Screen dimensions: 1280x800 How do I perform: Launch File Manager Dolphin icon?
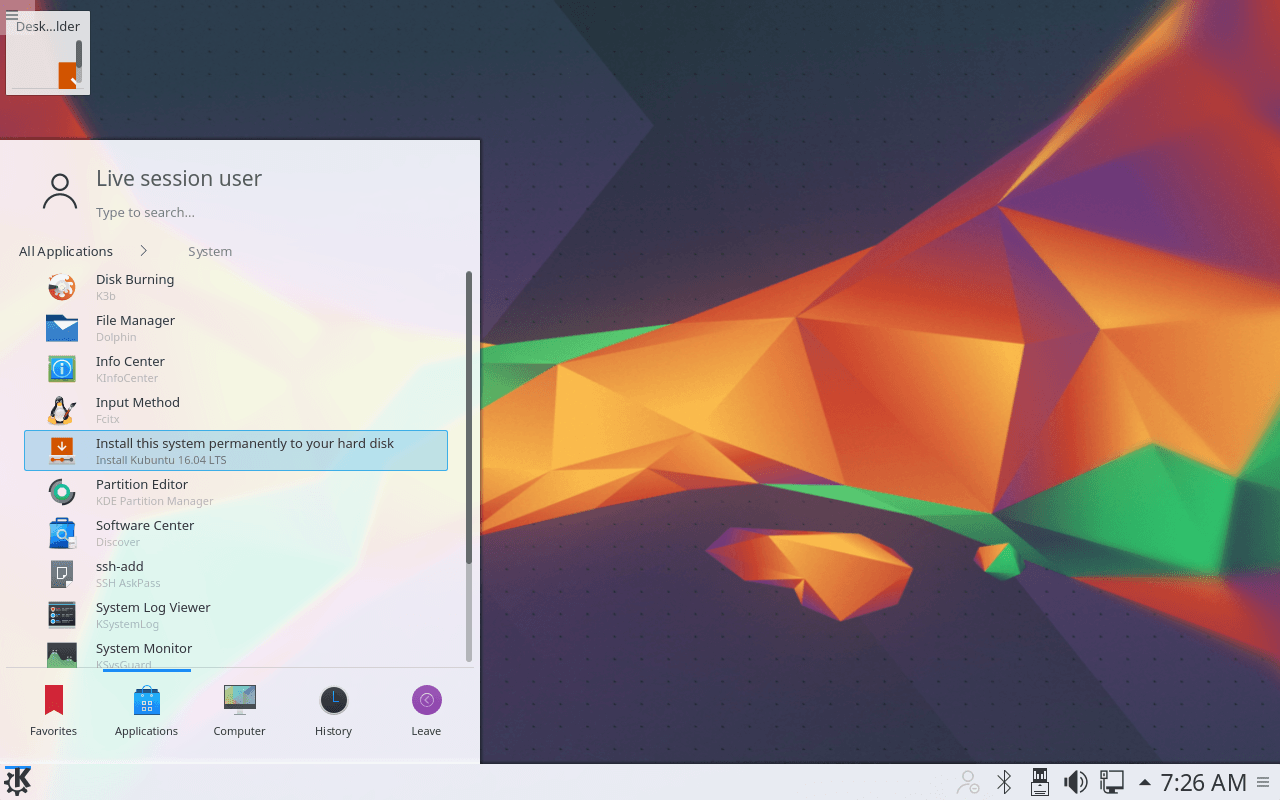point(62,328)
